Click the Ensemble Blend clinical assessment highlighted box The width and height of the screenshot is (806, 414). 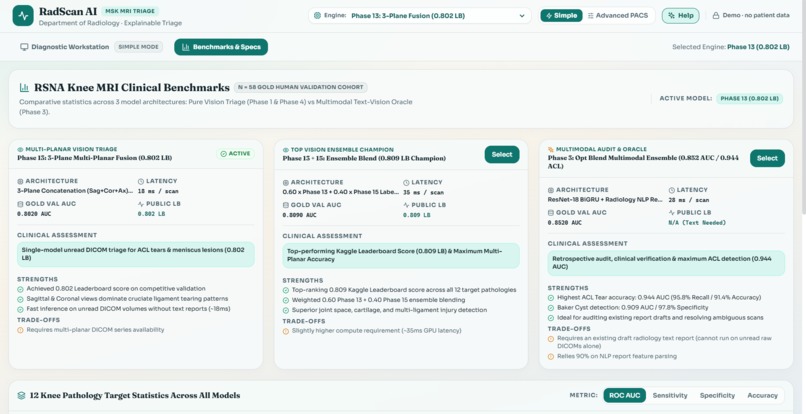pos(401,256)
